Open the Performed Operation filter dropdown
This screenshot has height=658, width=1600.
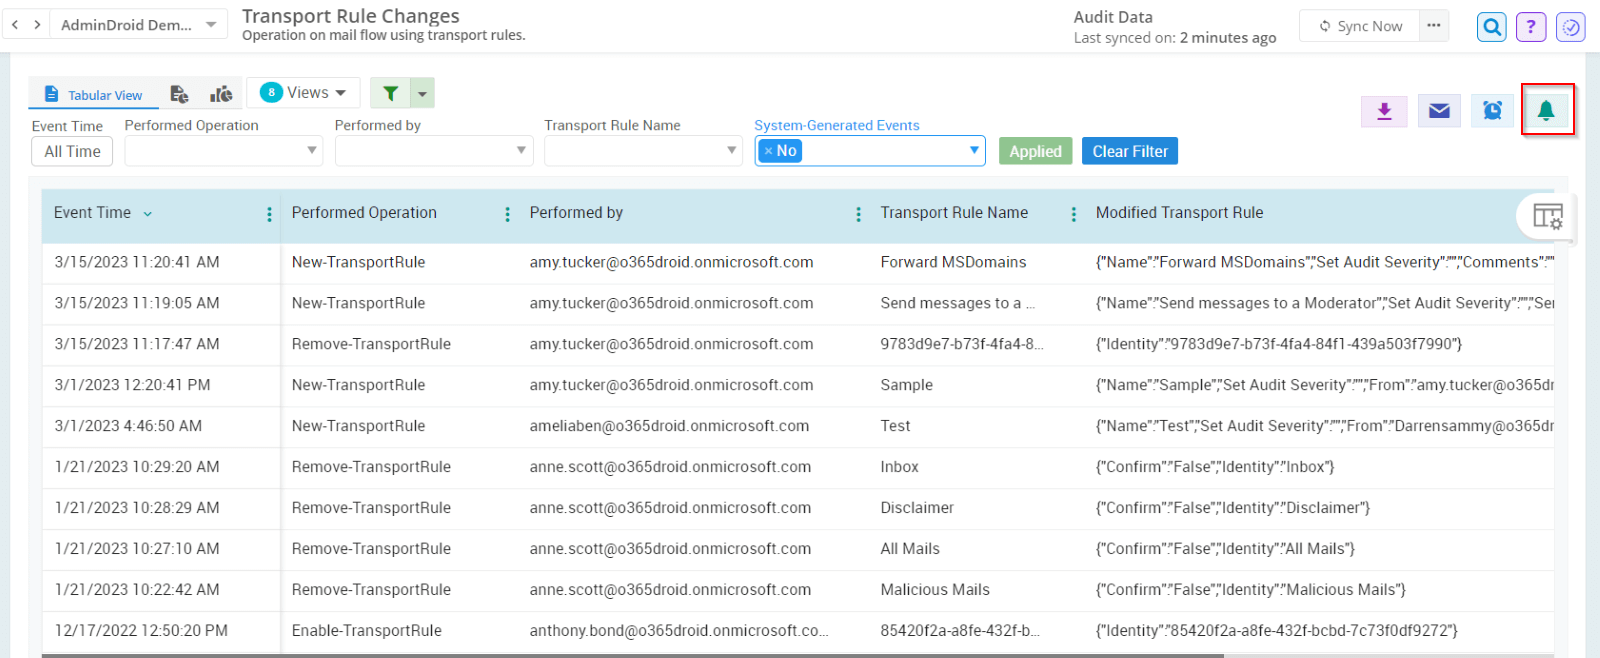pos(223,151)
